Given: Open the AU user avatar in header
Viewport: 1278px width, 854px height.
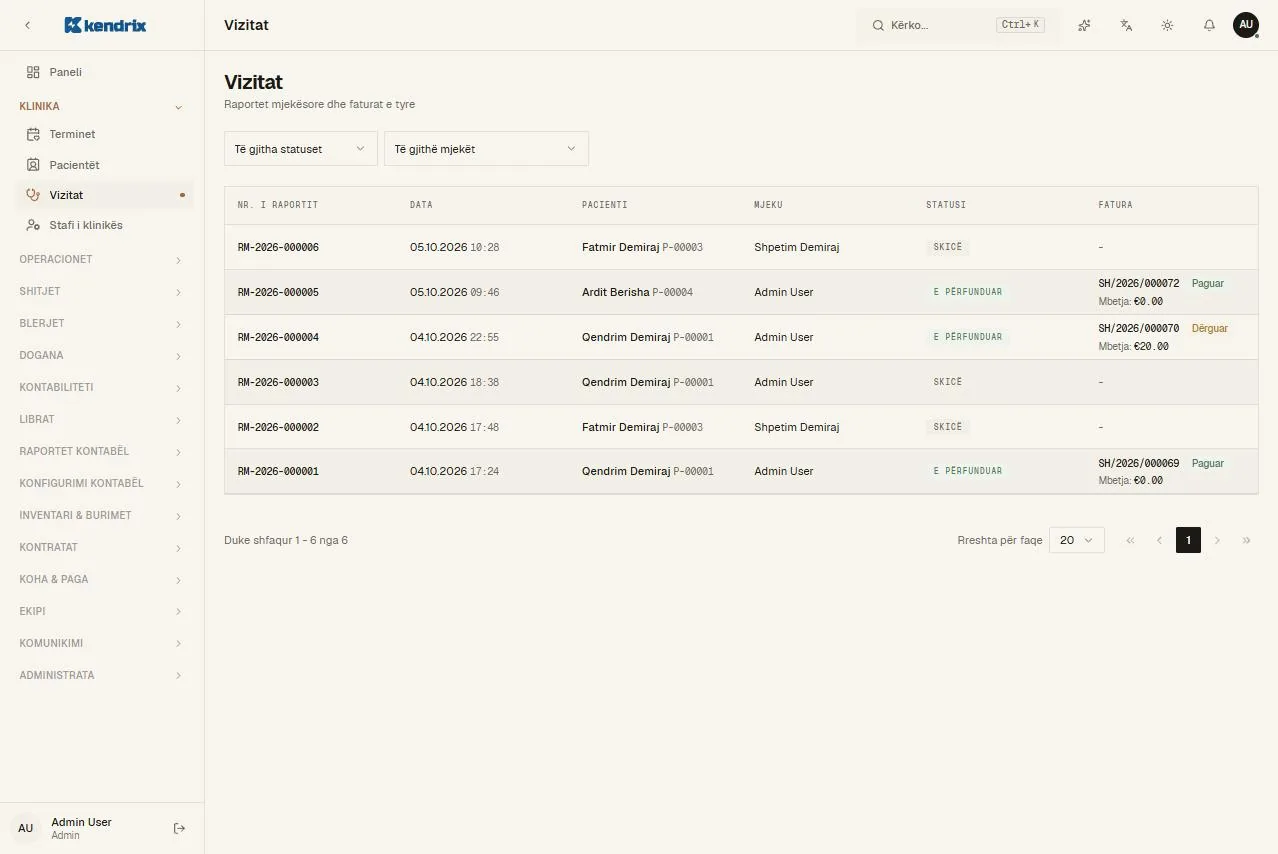Looking at the screenshot, I should click(1246, 25).
